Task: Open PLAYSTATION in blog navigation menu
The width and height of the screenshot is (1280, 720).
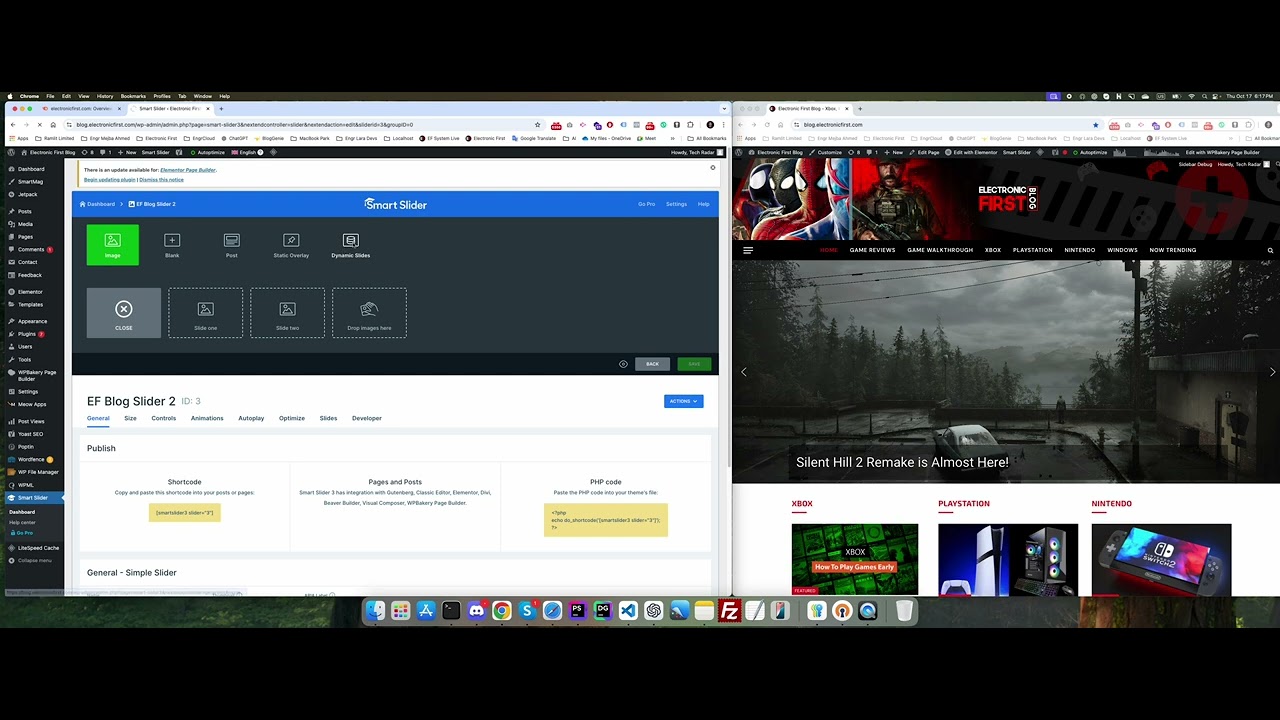Action: click(1032, 250)
